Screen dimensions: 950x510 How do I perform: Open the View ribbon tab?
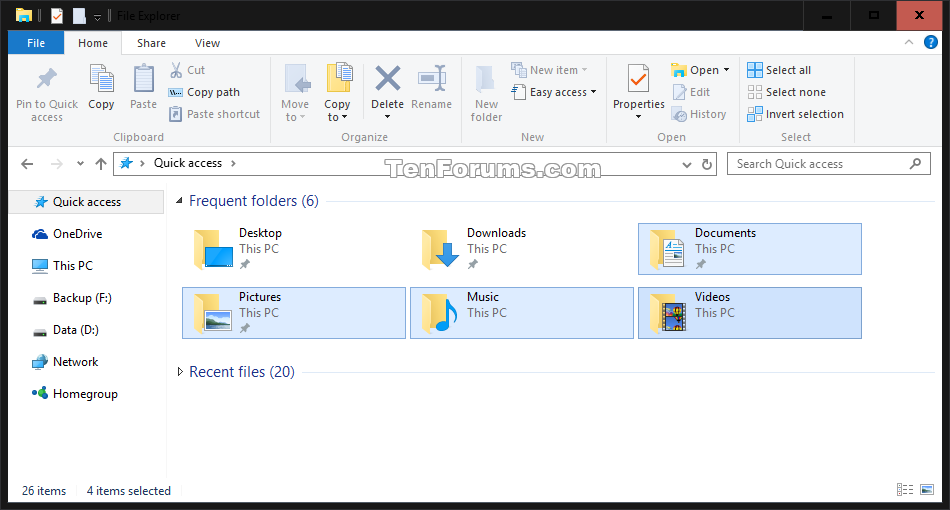coord(207,43)
